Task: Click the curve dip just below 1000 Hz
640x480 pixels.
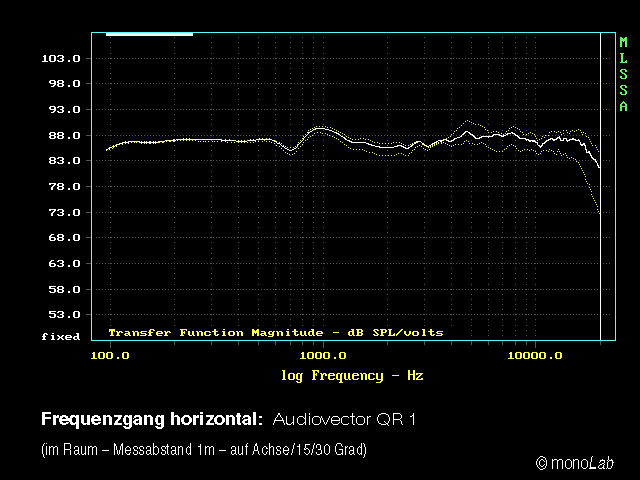Action: tap(291, 150)
